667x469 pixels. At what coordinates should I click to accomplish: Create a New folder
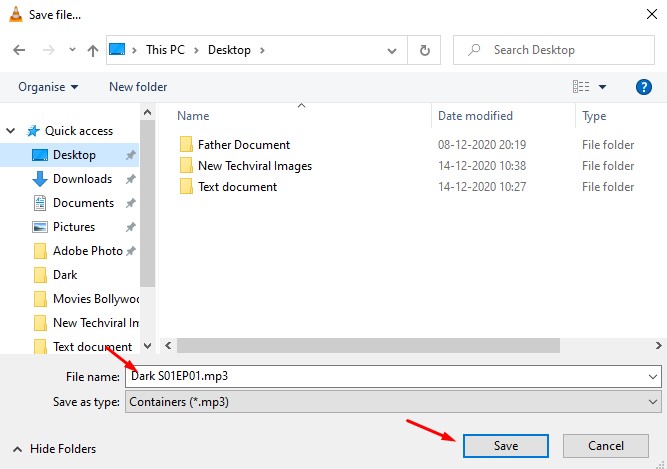(138, 87)
